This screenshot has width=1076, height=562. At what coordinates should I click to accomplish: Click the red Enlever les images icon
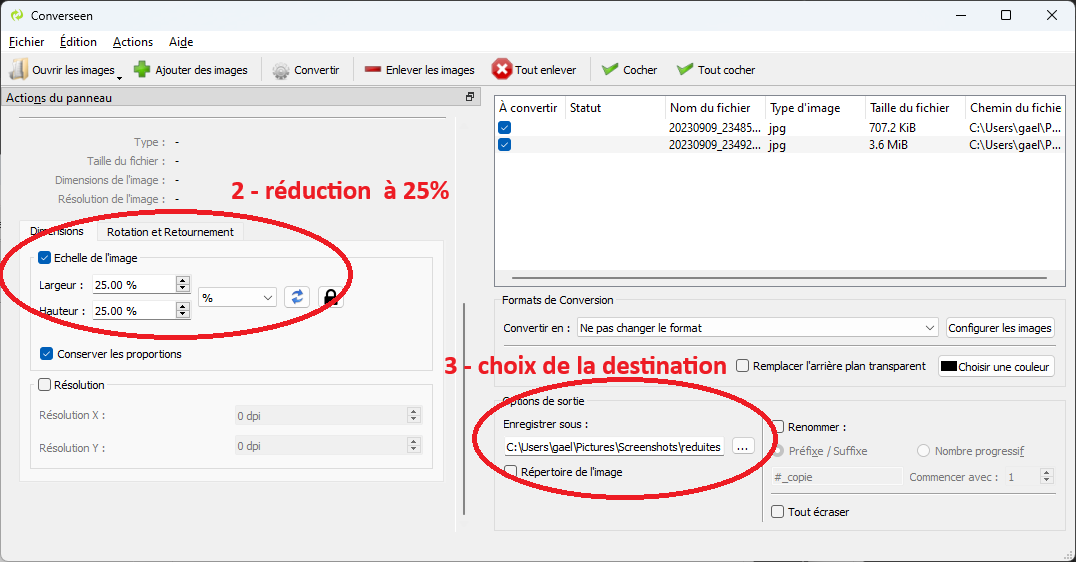pos(373,70)
